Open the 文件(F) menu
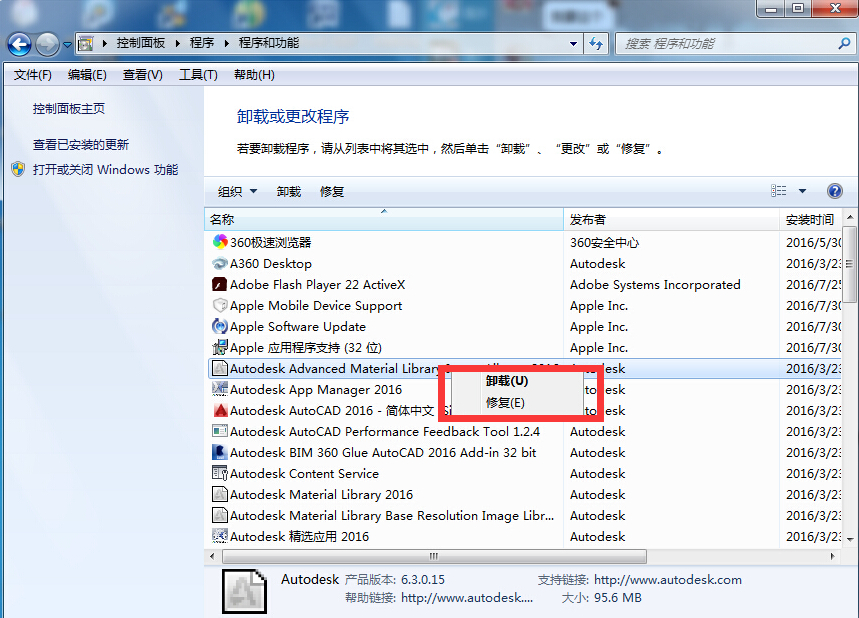The image size is (859, 618). click(x=33, y=75)
